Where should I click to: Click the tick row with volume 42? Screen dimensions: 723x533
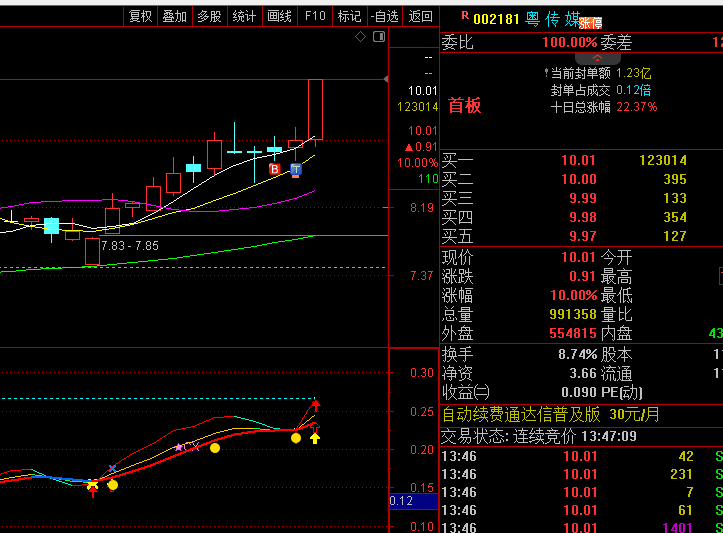coord(582,456)
